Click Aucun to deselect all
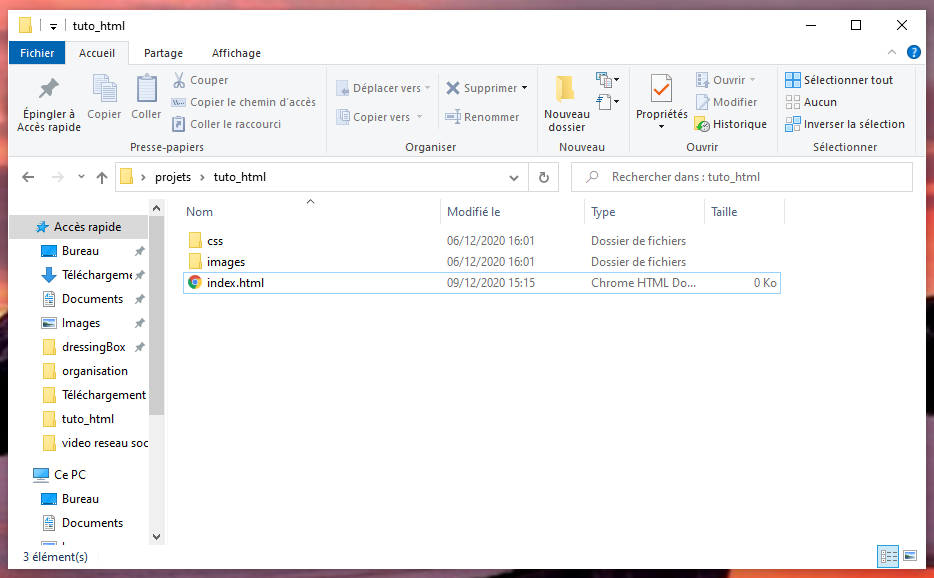 tap(811, 102)
